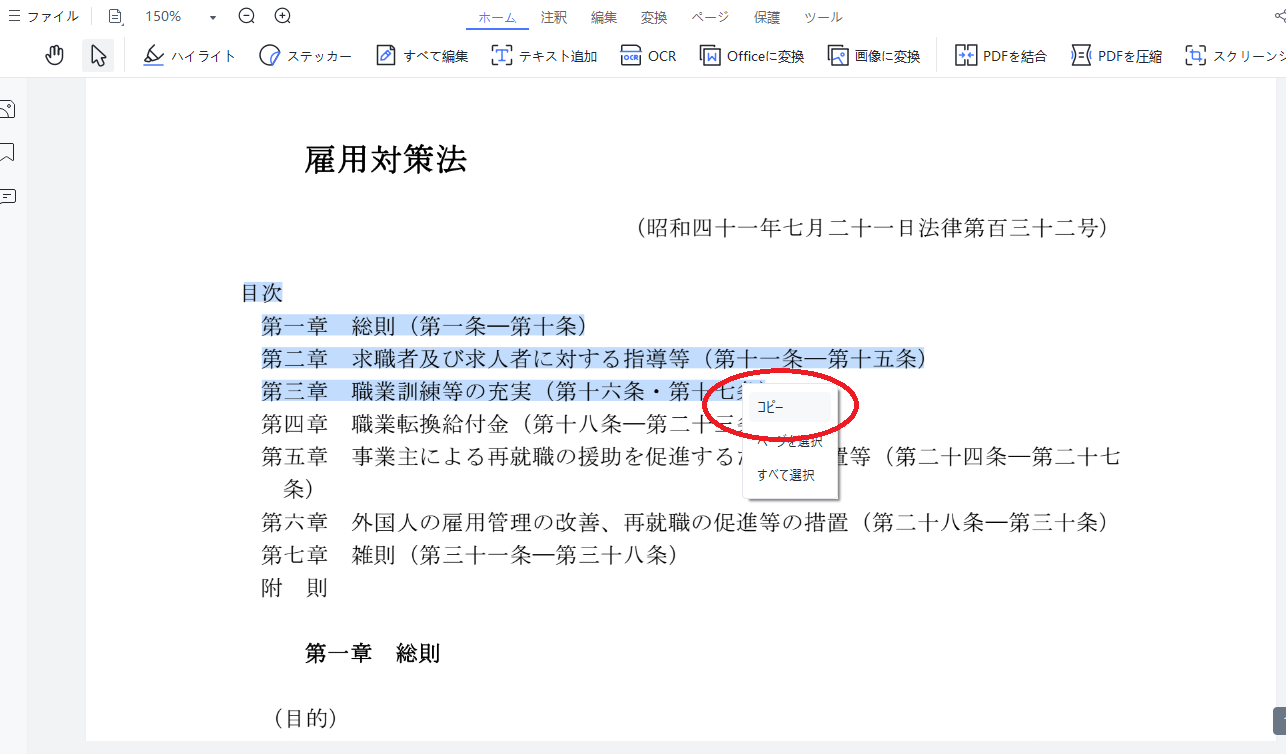
Task: Click the ハイライト highlight tool
Action: 189,56
